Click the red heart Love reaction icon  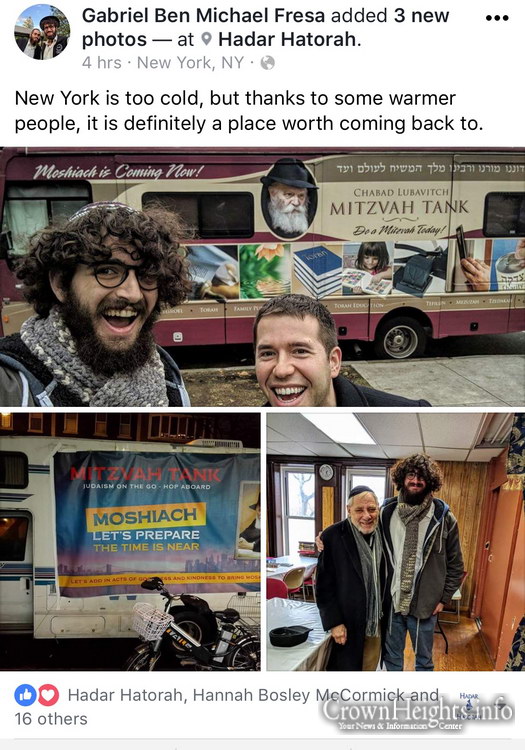[x=48, y=695]
